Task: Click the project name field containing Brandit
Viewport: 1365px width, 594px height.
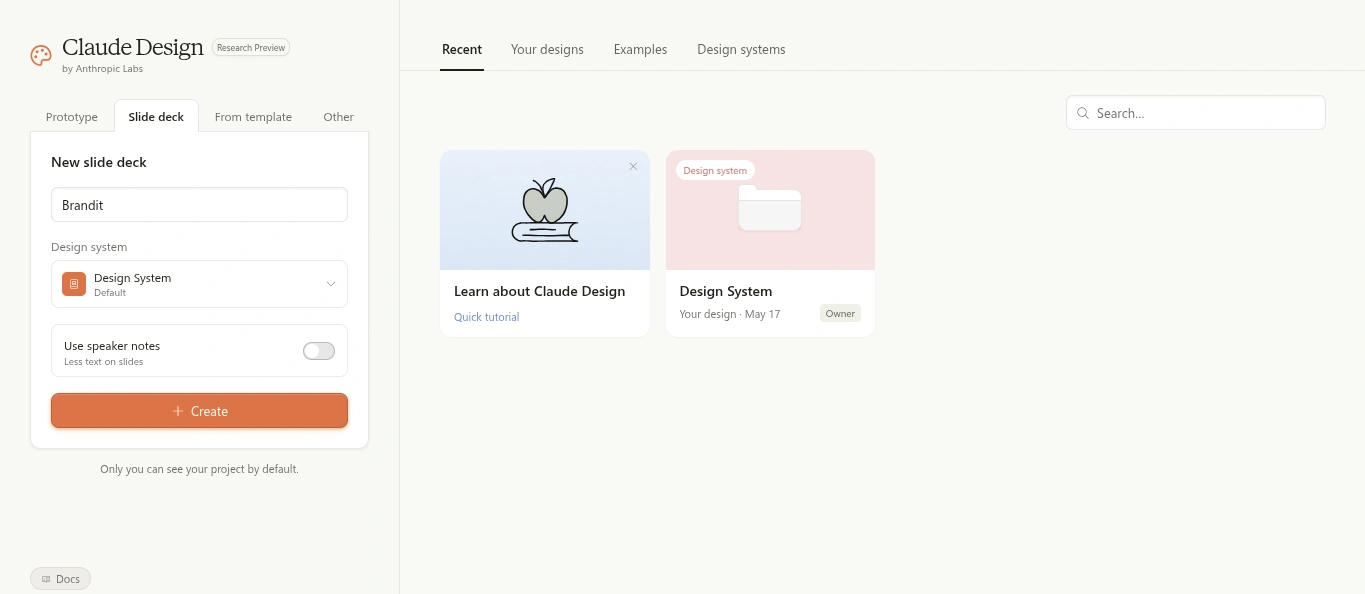Action: [x=199, y=205]
